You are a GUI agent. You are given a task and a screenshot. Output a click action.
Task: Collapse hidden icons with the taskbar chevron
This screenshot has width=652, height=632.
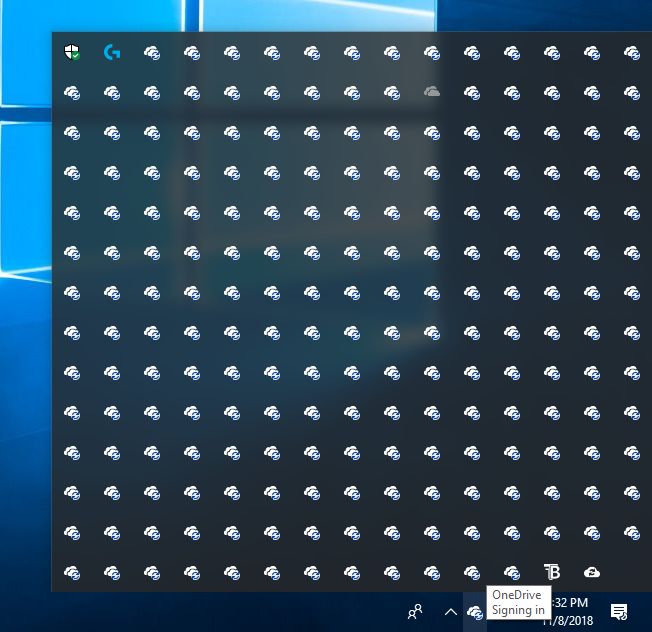tap(451, 612)
